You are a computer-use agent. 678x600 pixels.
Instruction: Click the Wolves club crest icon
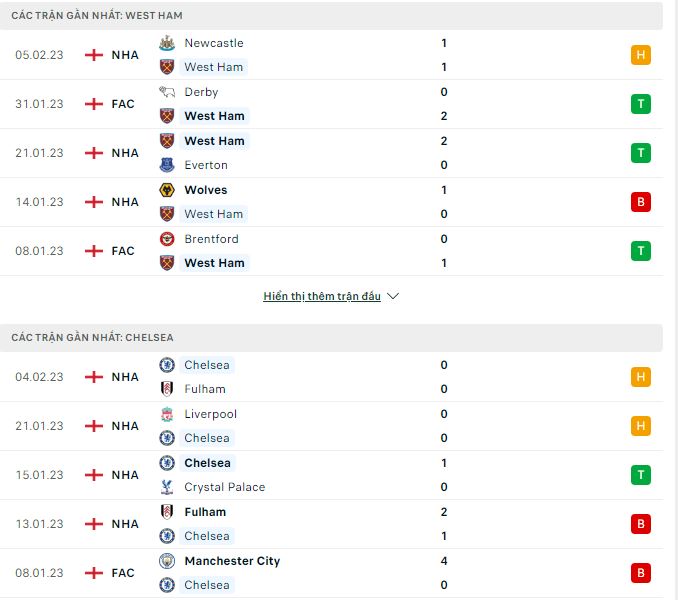pyautogui.click(x=167, y=190)
